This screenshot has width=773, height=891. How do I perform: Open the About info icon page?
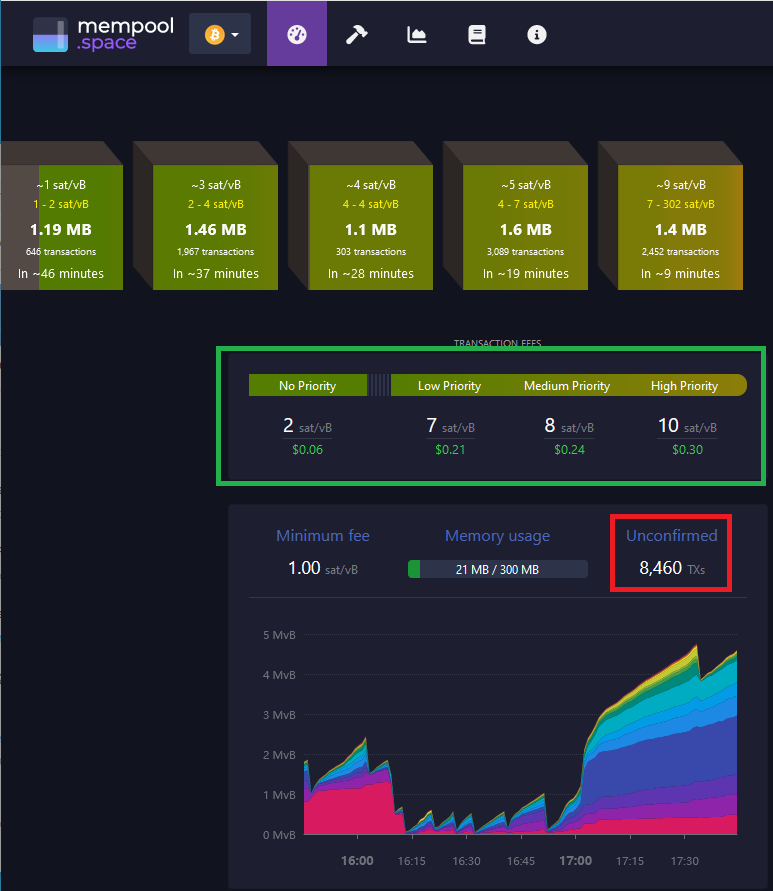pyautogui.click(x=537, y=35)
